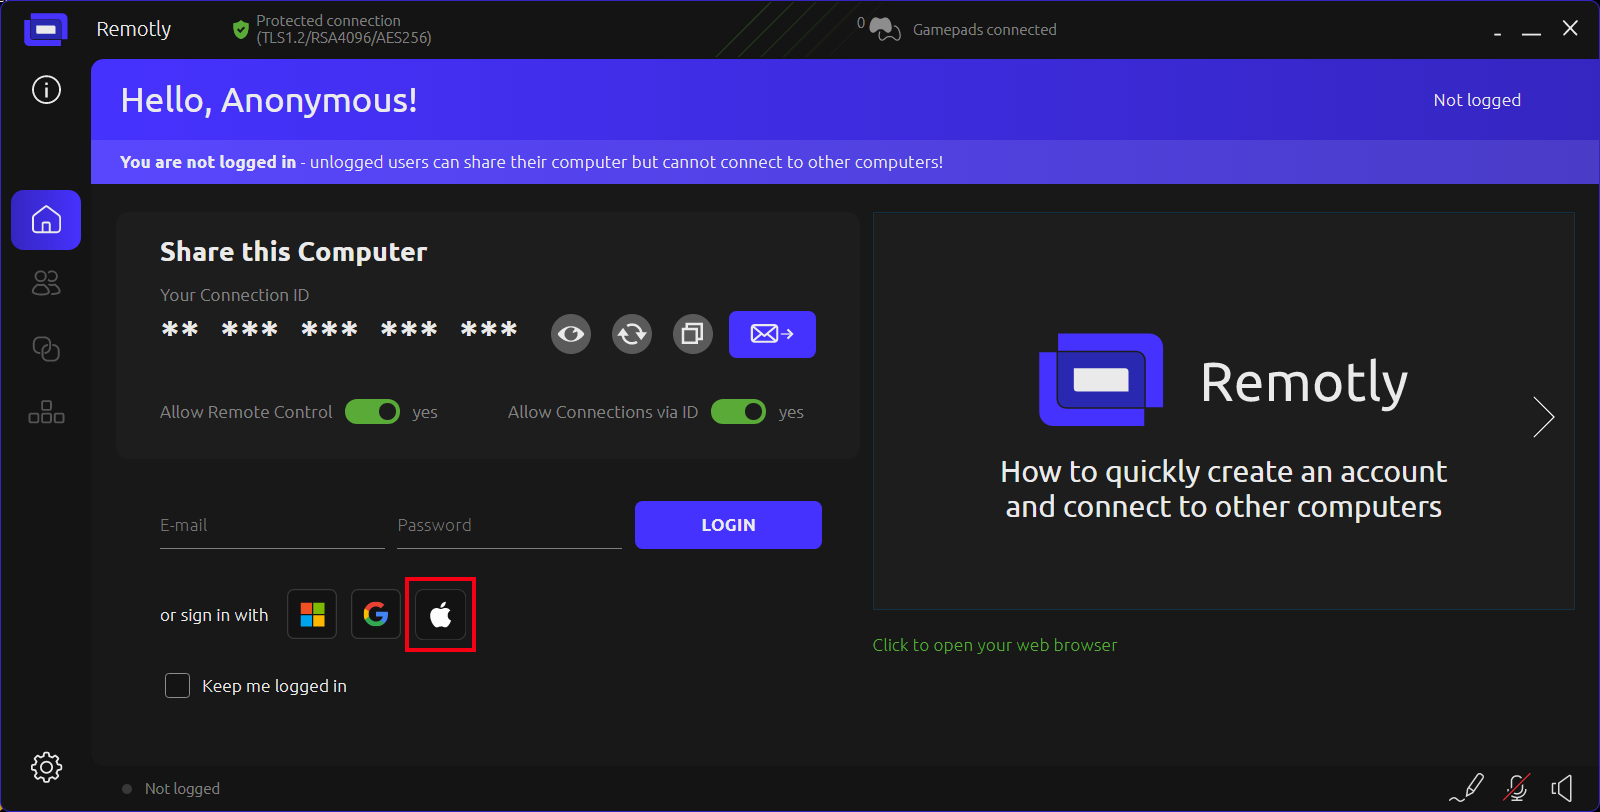Click the protected connection shield icon
1600x812 pixels.
(240, 30)
